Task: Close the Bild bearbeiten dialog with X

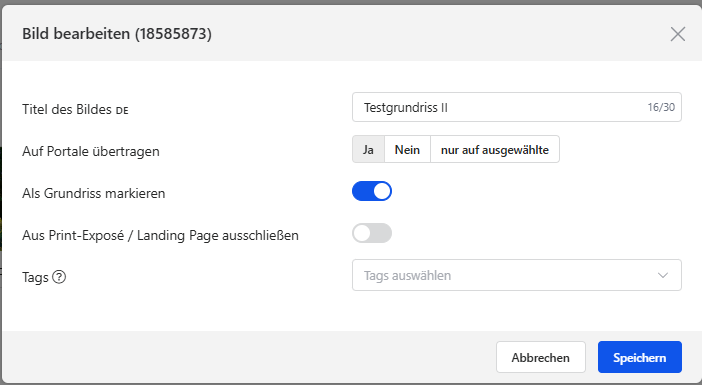Action: [677, 34]
